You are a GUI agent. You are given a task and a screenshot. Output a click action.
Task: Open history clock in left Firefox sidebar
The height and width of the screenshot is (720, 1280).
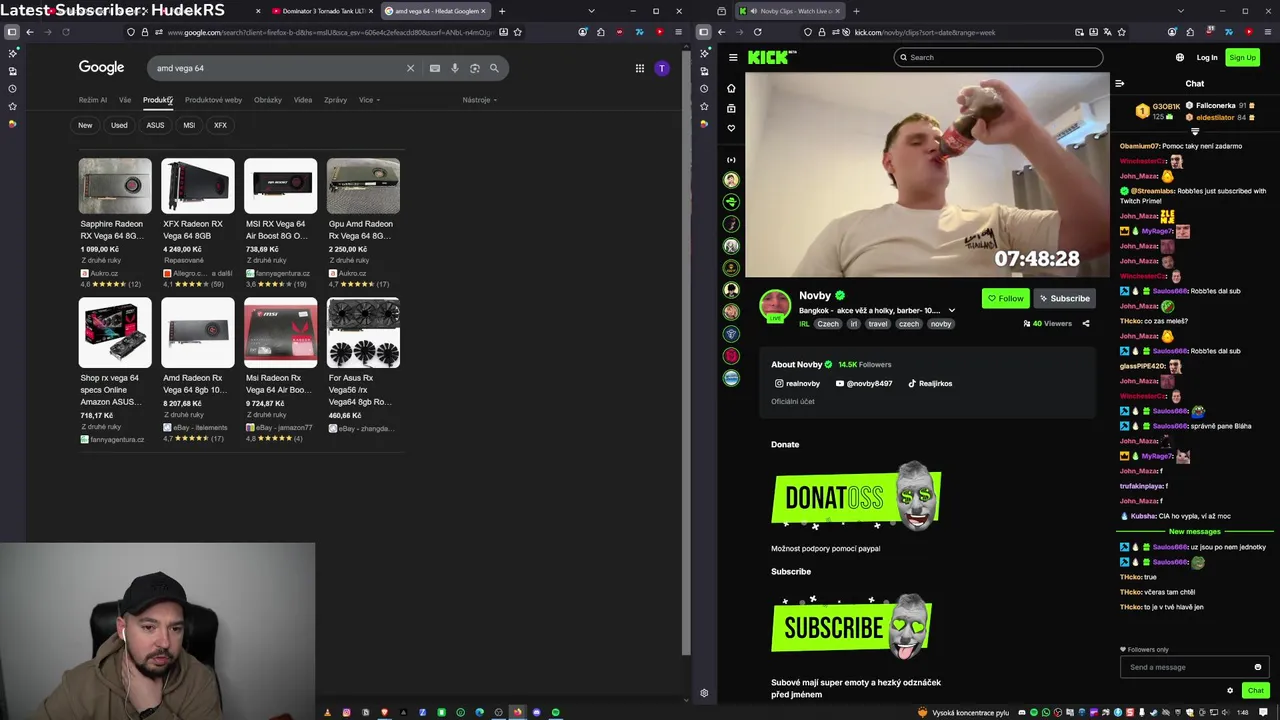(12, 89)
